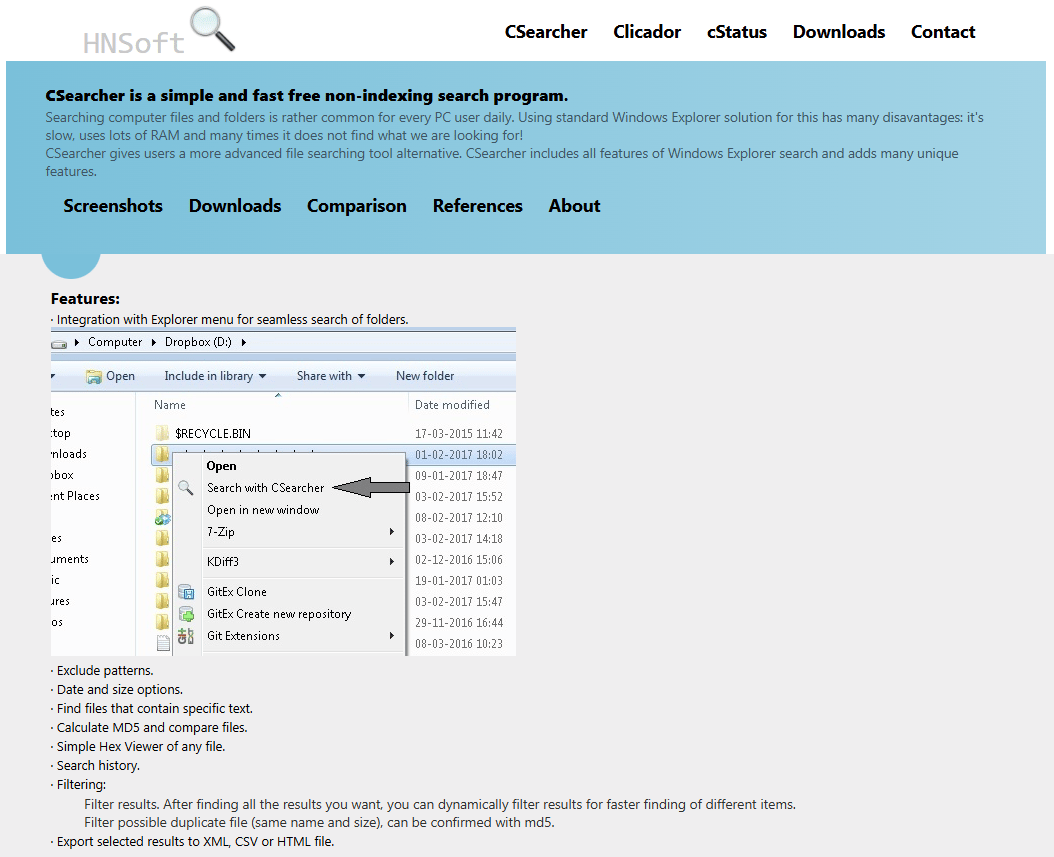Click the Export selected results line

click(x=195, y=842)
